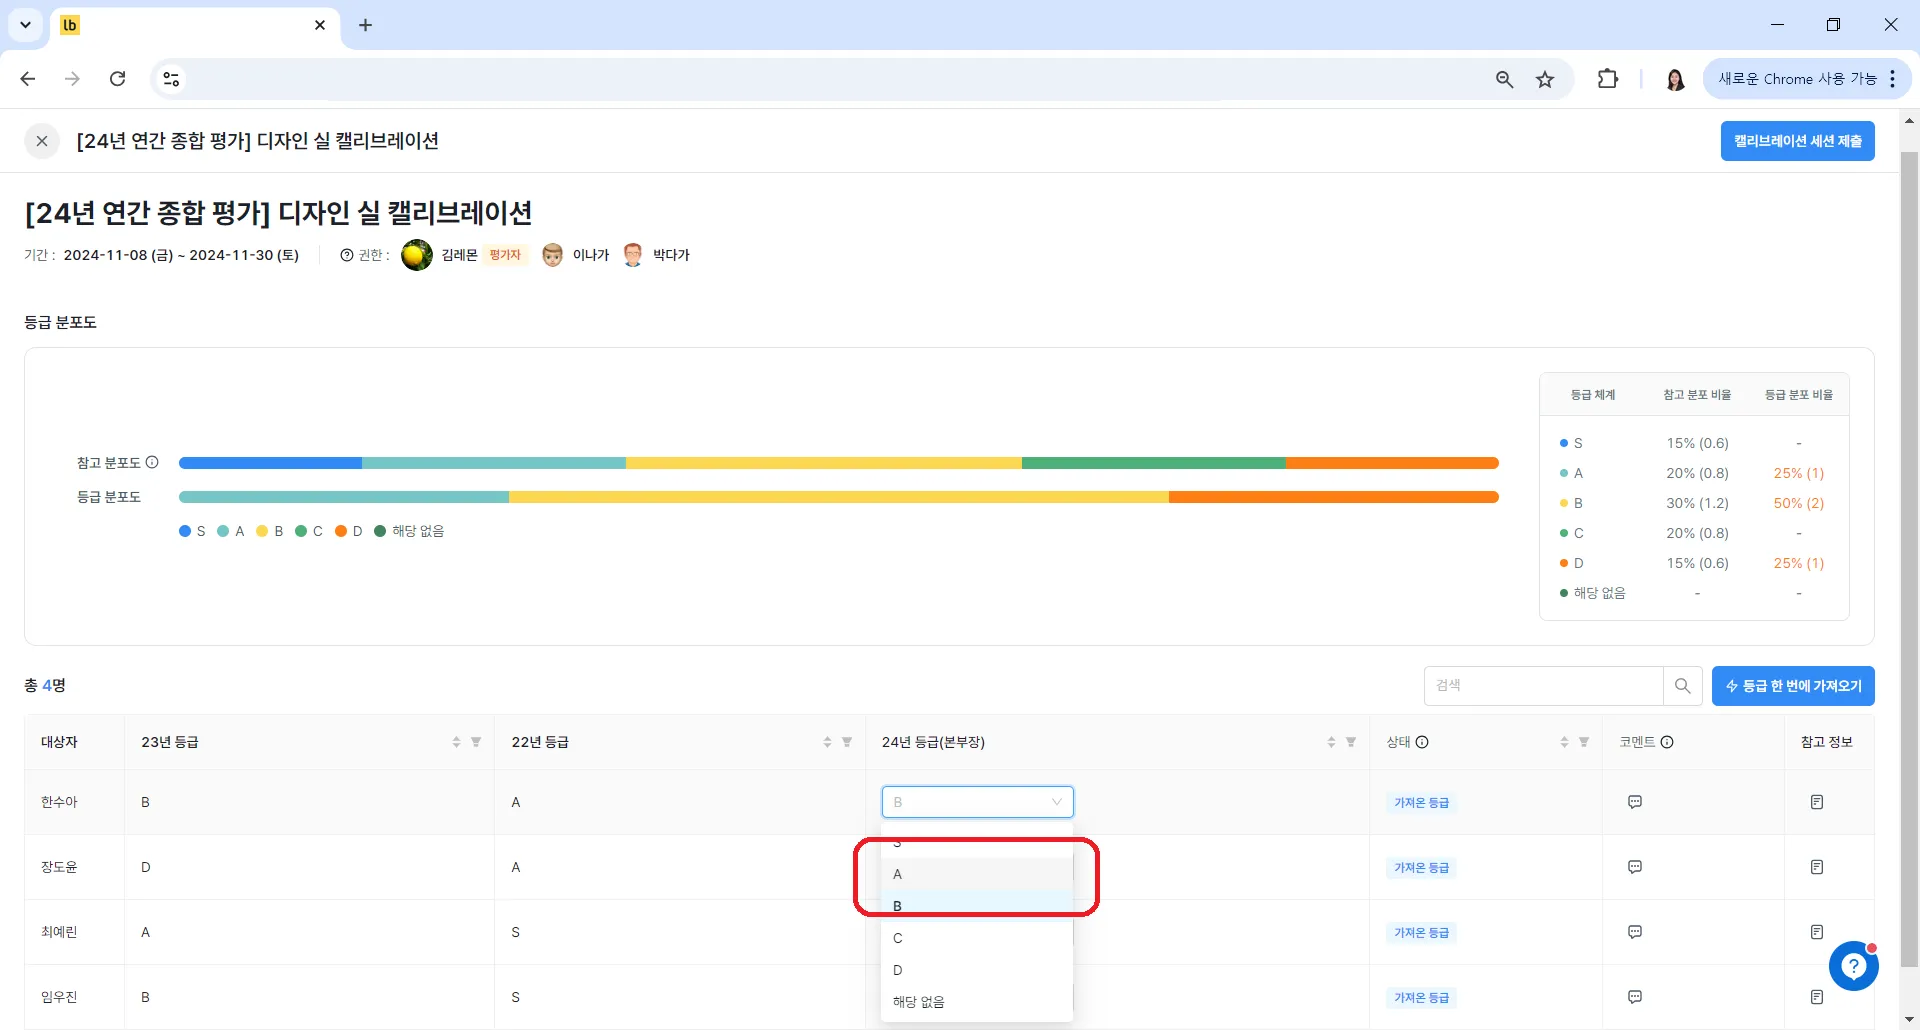Image resolution: width=1920 pixels, height=1030 pixels.
Task: Open comment icon for 임우진 row
Action: (1635, 997)
